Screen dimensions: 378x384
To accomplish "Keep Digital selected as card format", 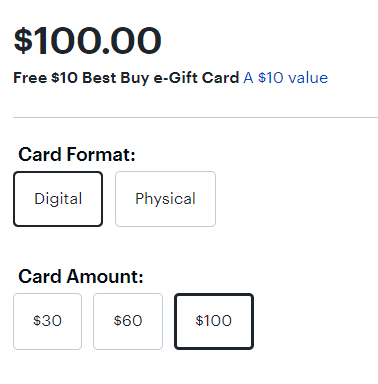I will point(58,199).
